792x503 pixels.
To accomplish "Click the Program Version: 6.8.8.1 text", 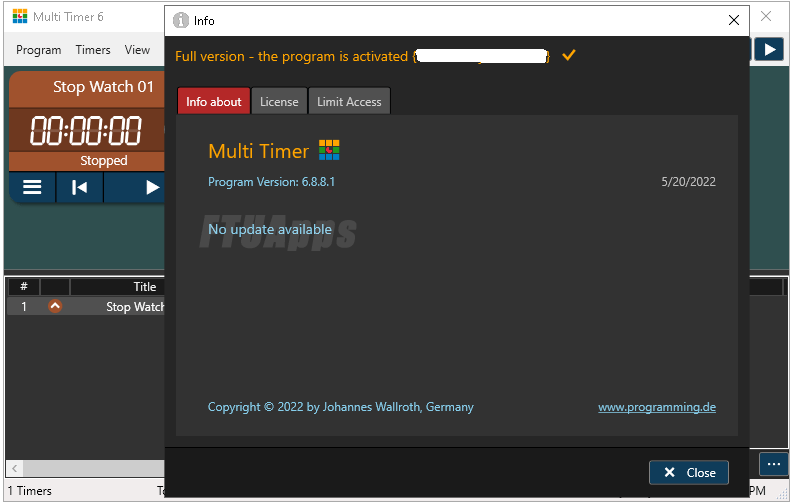I will 271,182.
